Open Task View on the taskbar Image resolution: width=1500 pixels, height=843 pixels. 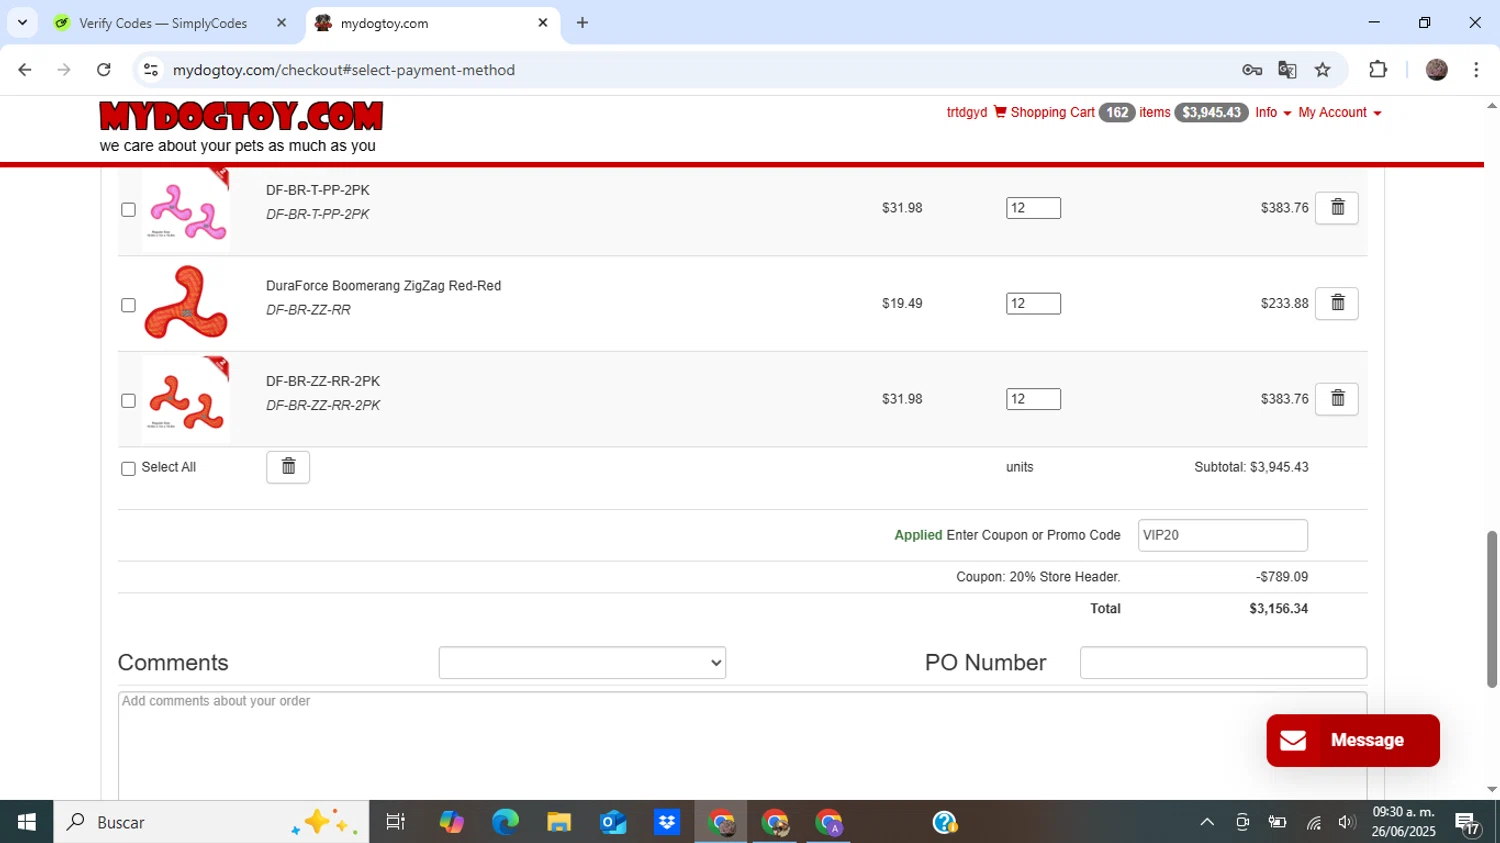396,822
